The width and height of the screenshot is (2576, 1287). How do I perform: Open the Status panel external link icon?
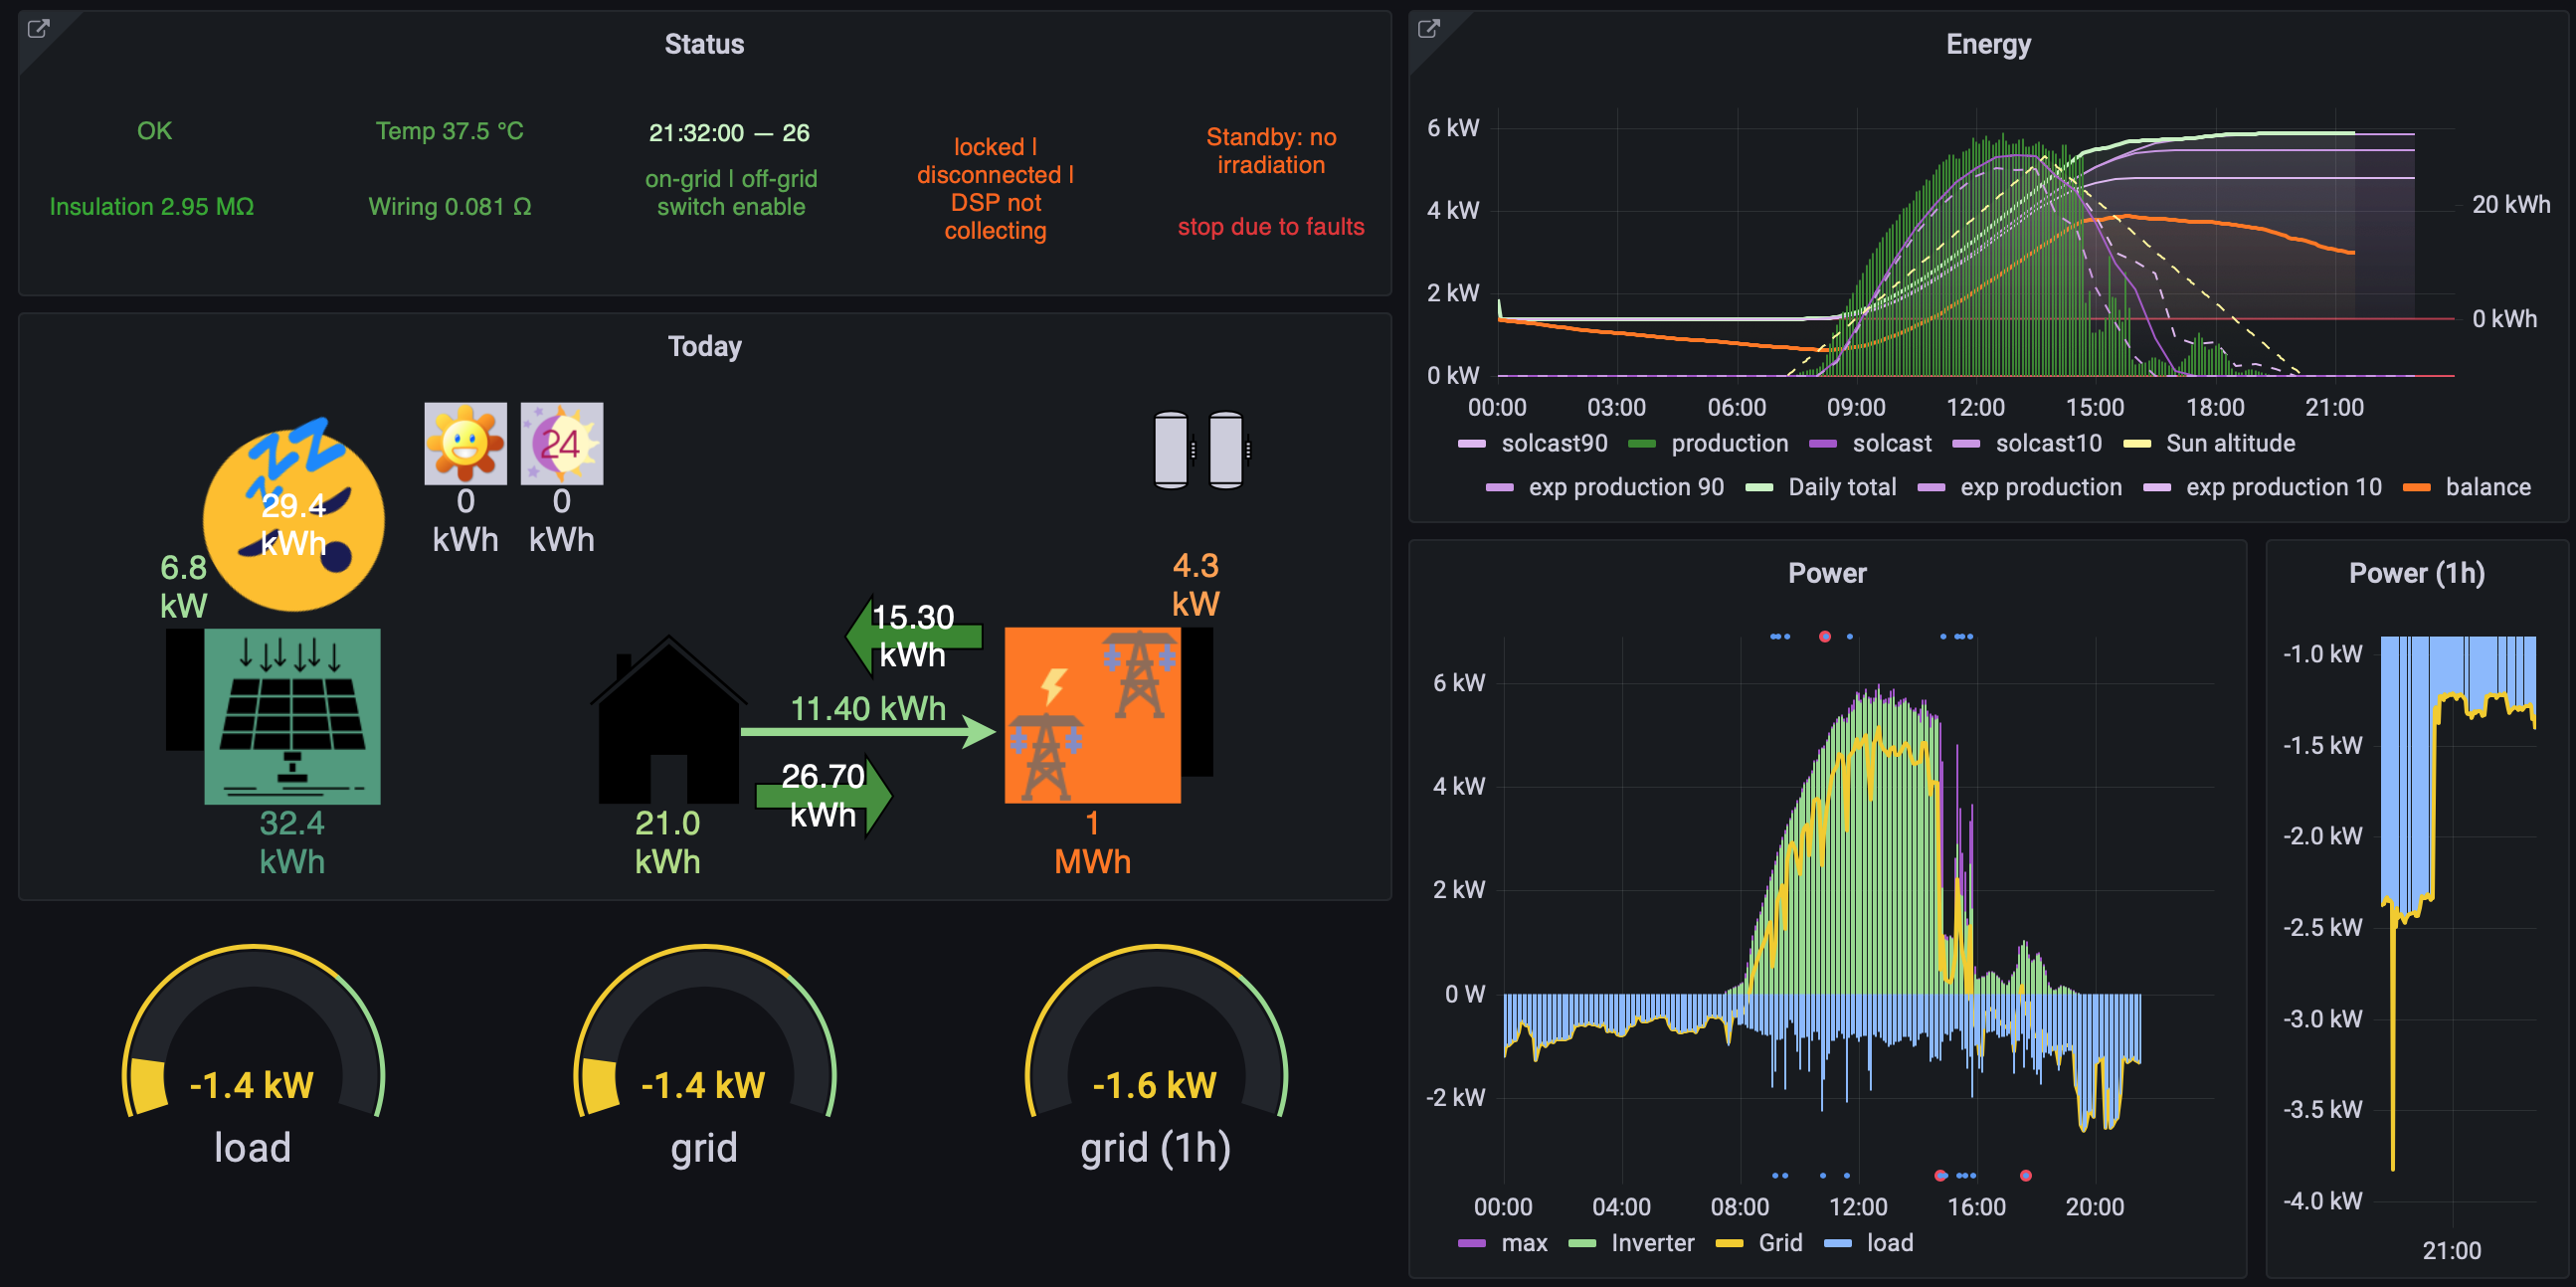pyautogui.click(x=38, y=29)
